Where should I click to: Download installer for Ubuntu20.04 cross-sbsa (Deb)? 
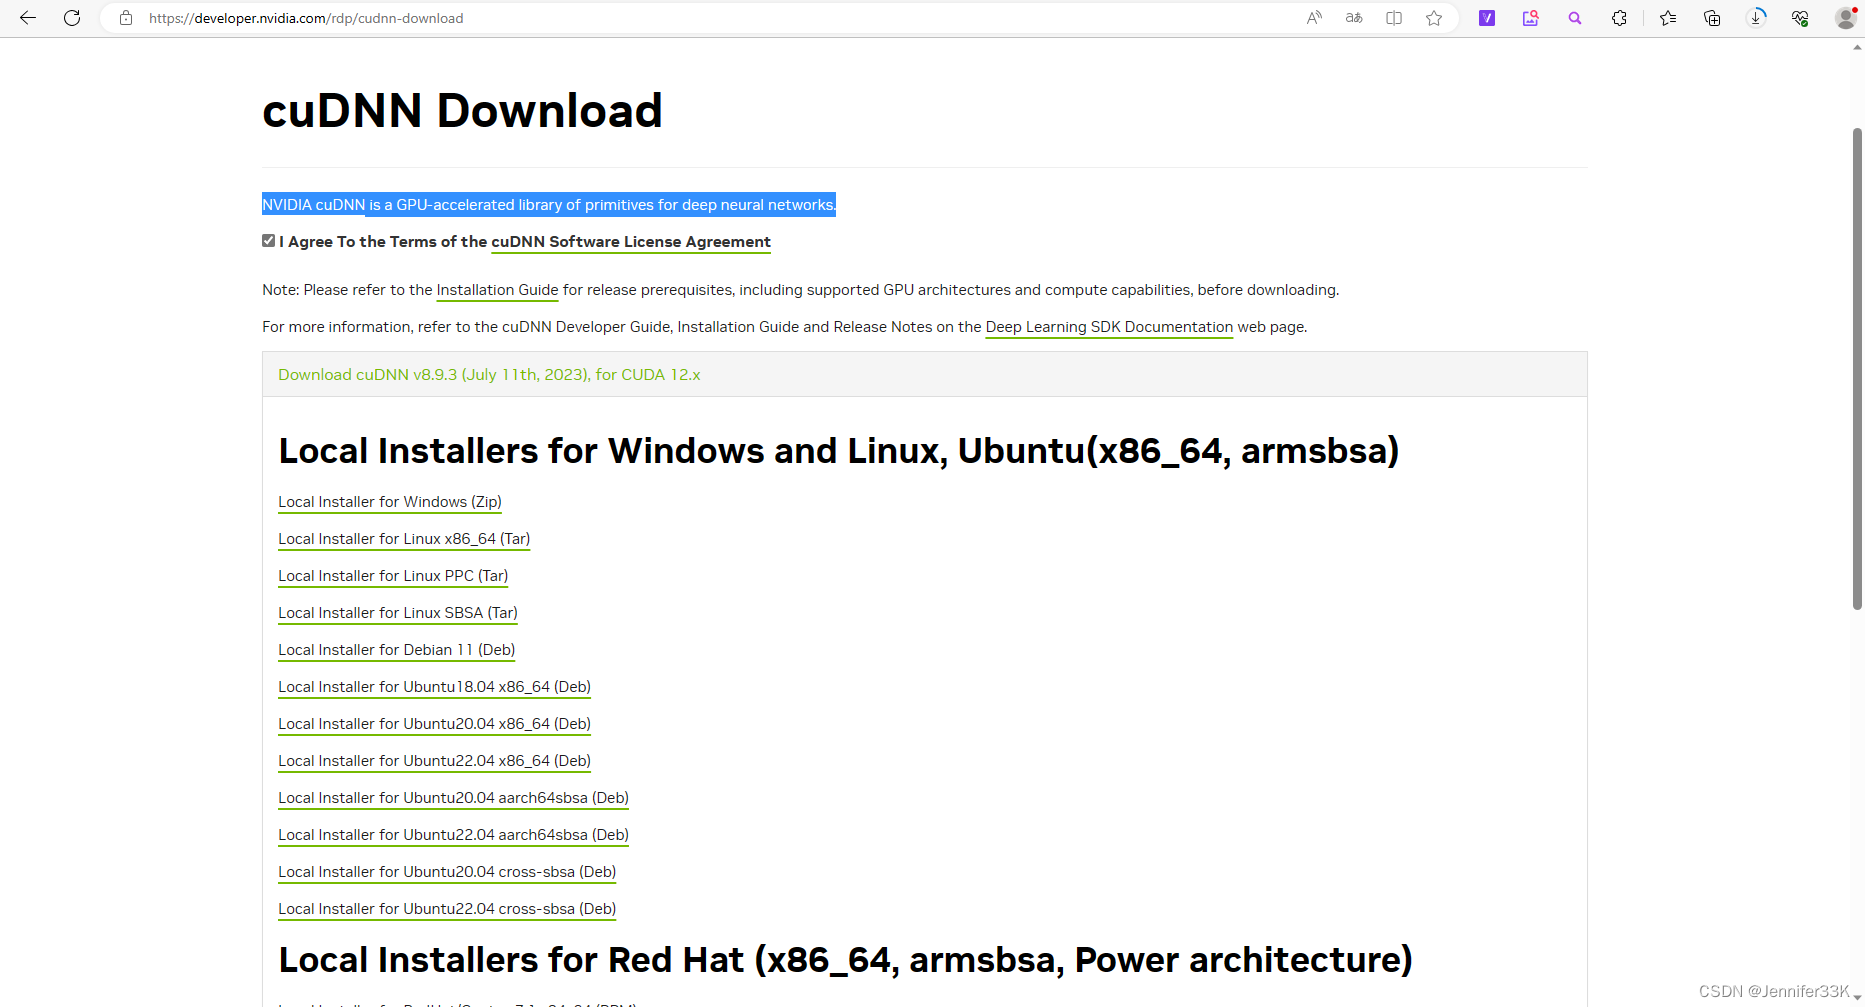[447, 872]
